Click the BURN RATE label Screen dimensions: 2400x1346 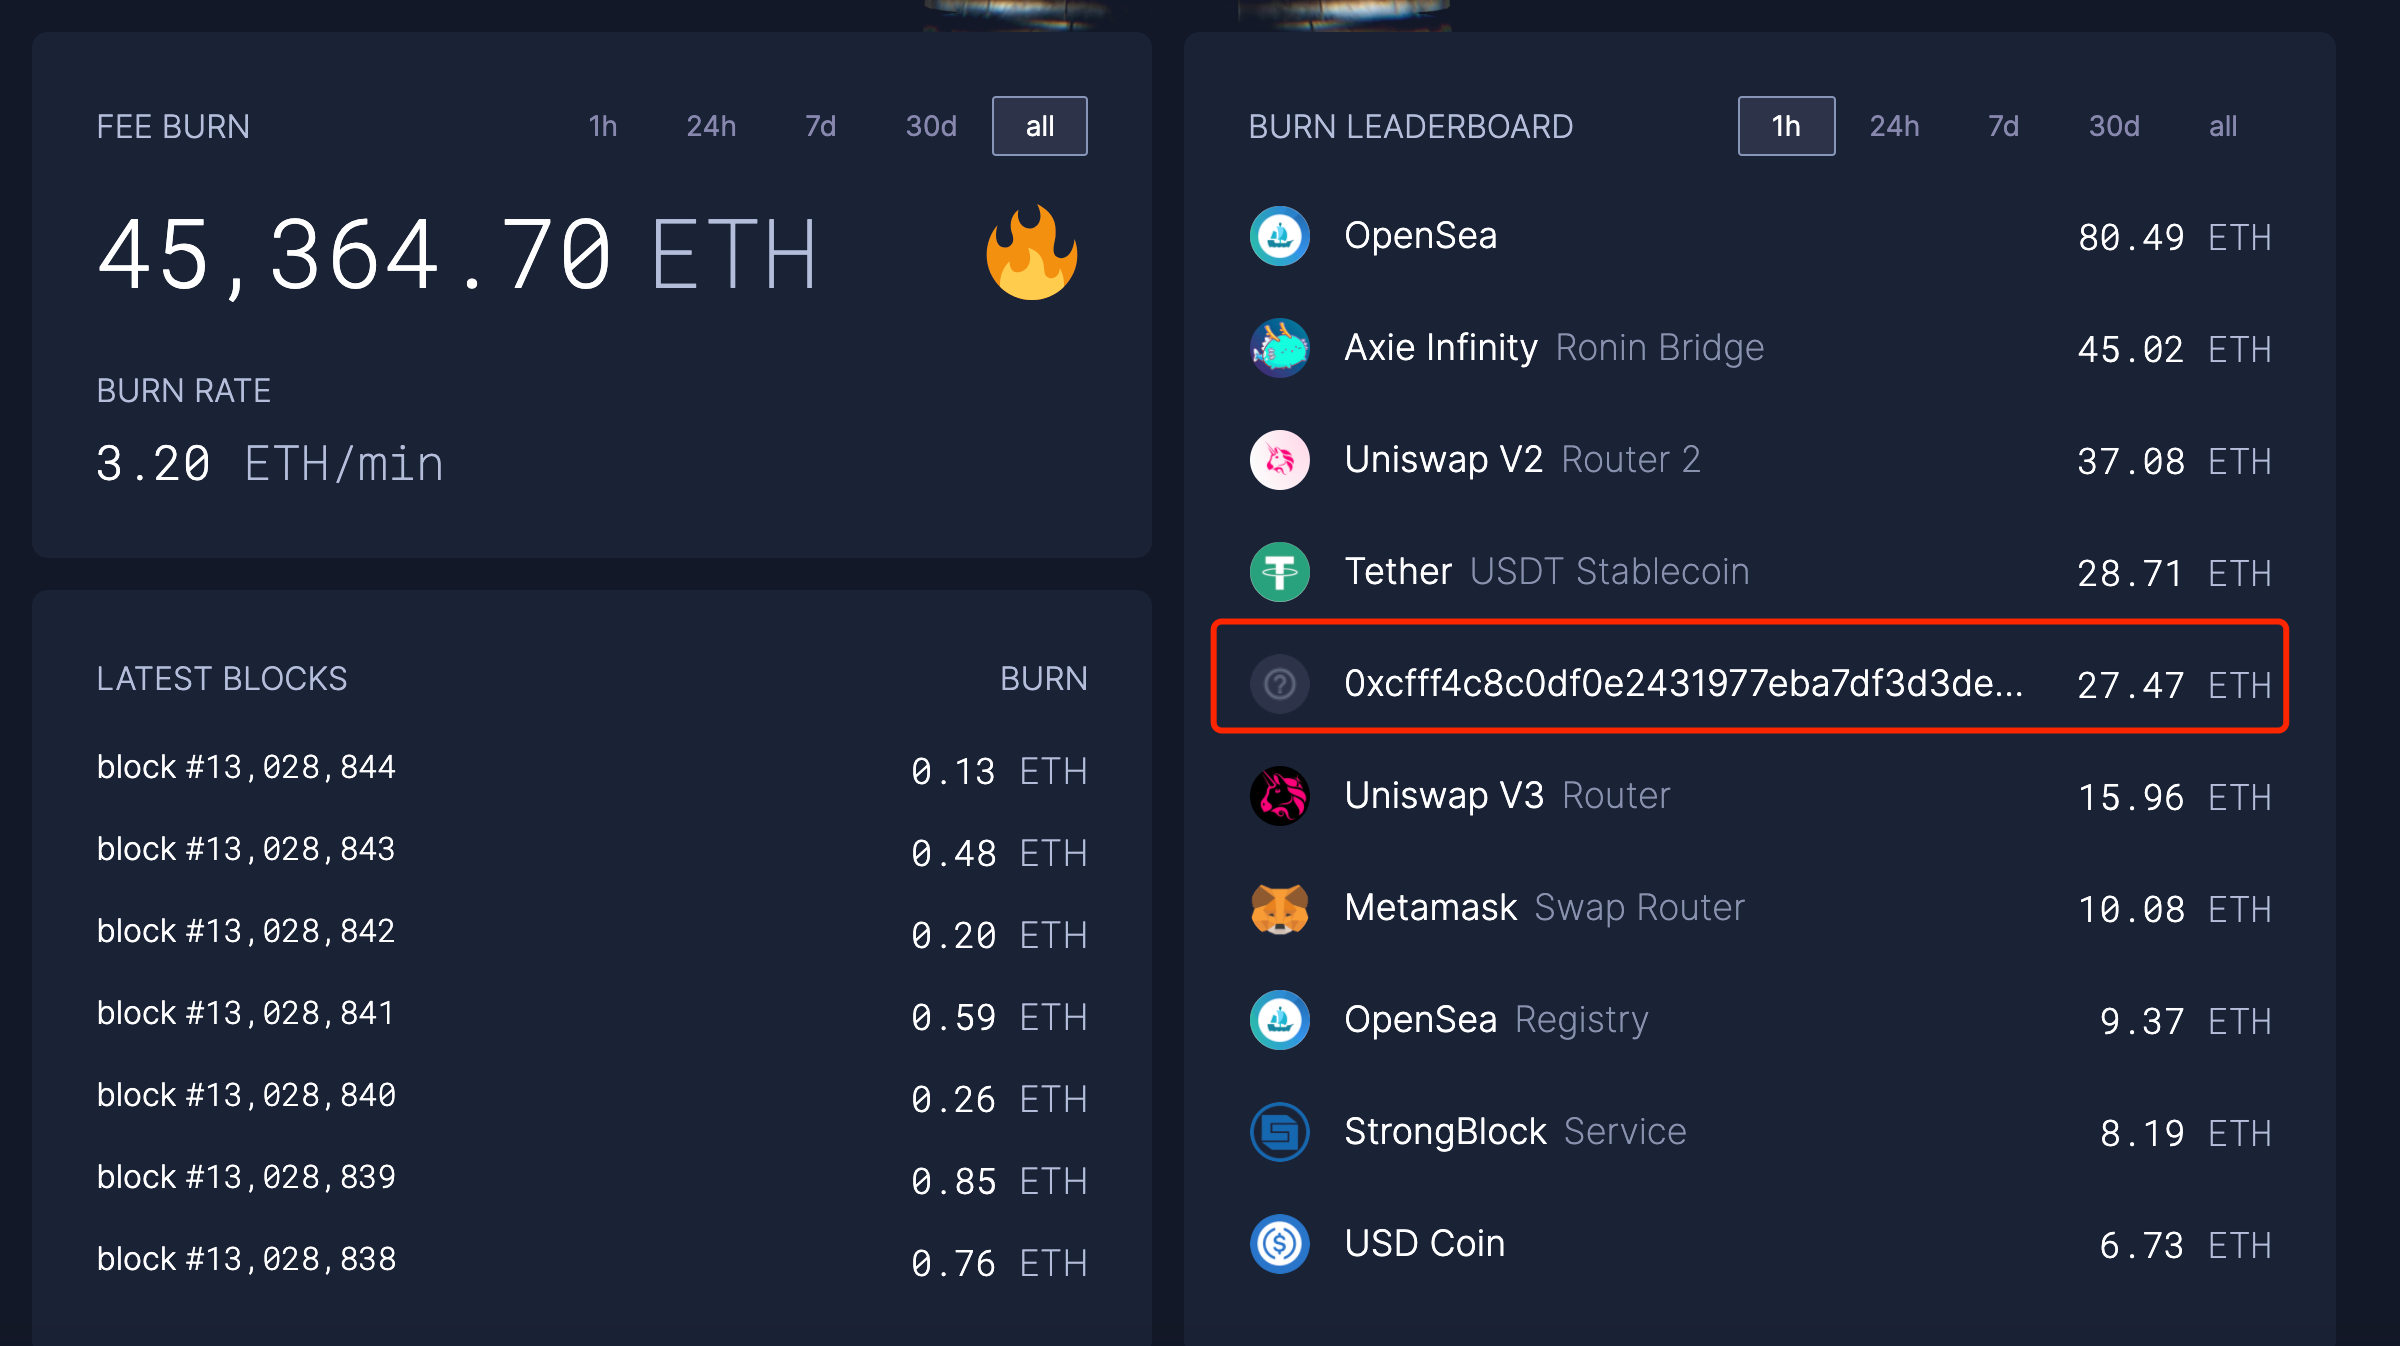tap(184, 391)
